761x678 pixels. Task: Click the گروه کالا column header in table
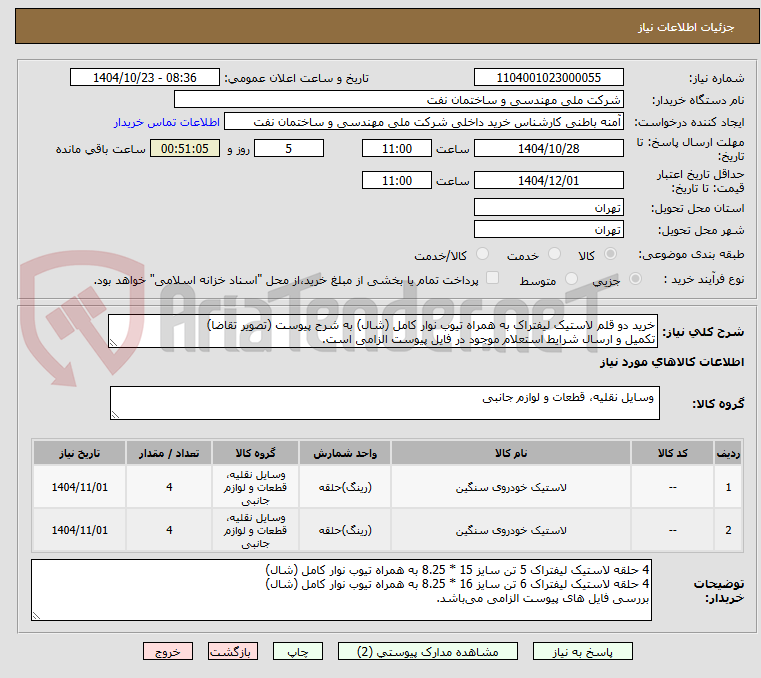pyautogui.click(x=255, y=453)
